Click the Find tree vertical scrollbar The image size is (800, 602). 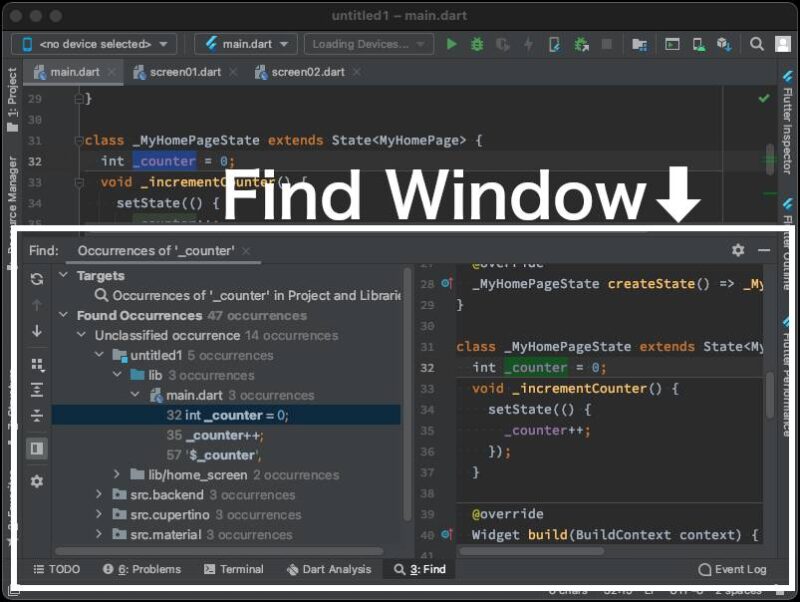coord(407,393)
